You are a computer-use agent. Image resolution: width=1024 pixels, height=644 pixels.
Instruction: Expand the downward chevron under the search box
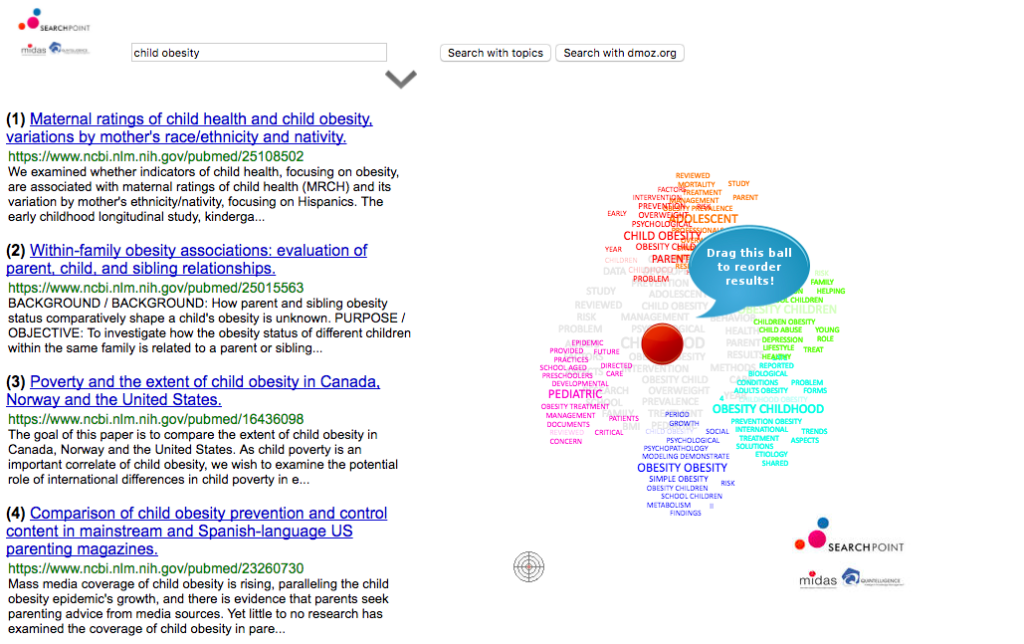pyautogui.click(x=400, y=79)
